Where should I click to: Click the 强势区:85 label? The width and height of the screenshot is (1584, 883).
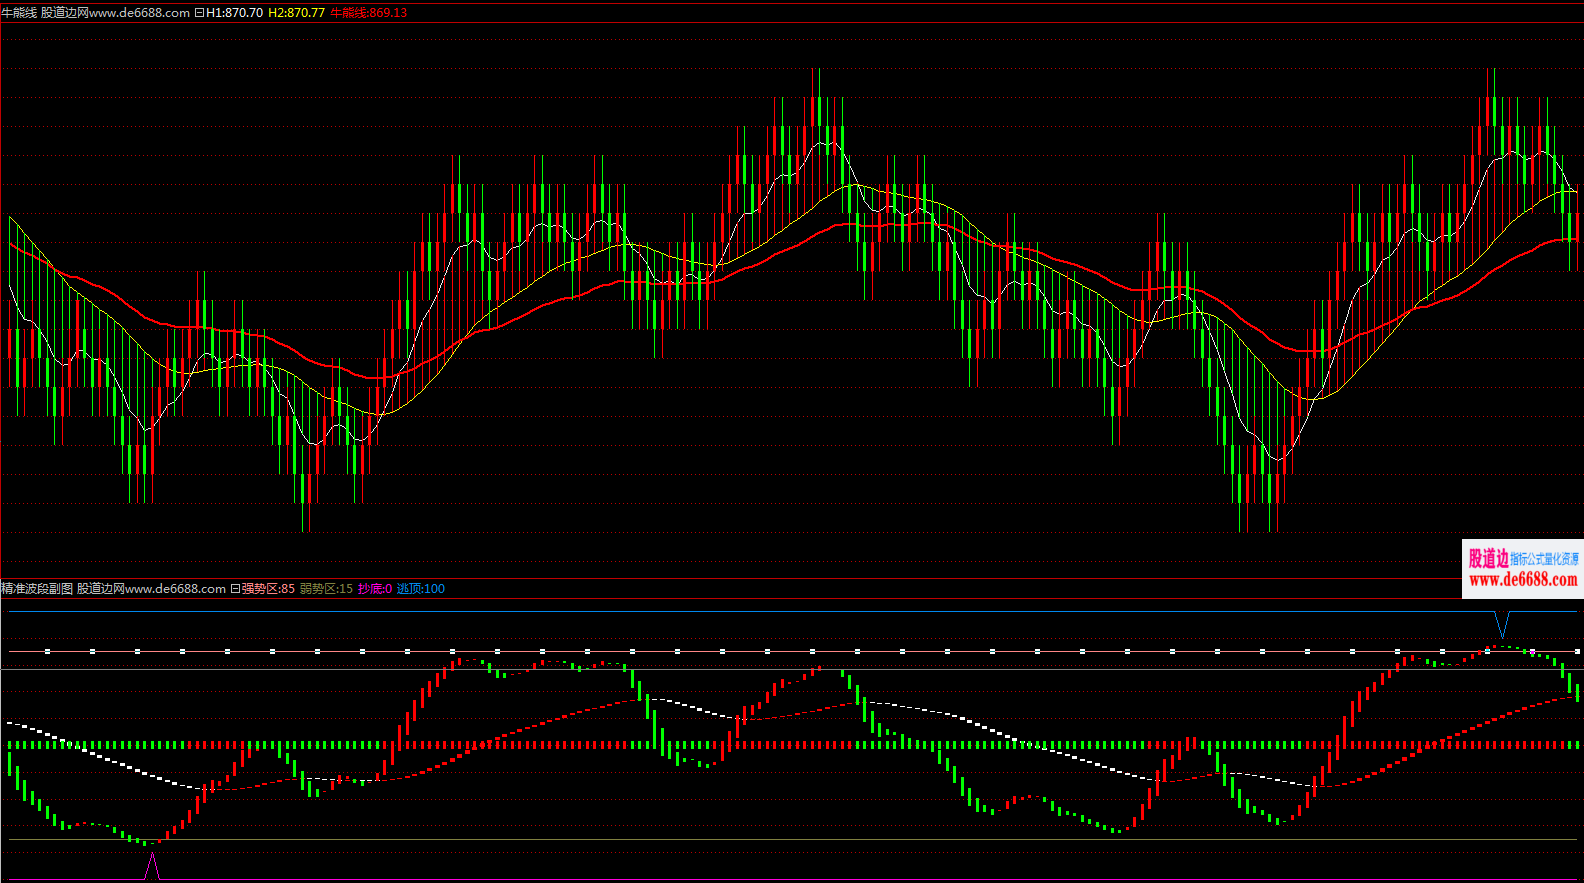268,589
